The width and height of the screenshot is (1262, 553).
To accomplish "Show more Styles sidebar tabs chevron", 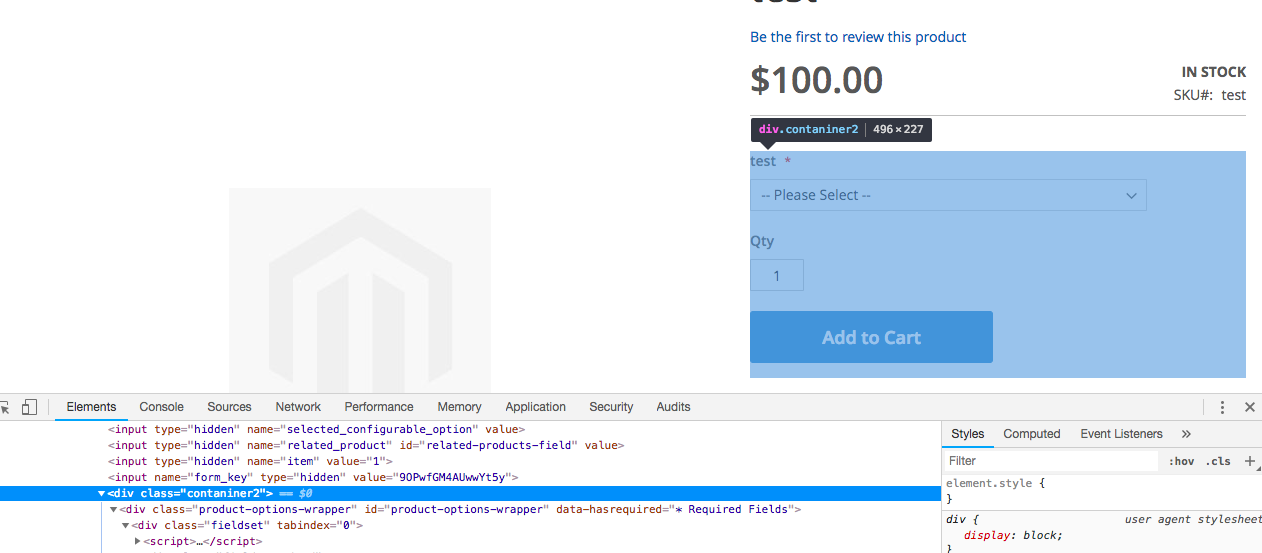I will 1186,434.
